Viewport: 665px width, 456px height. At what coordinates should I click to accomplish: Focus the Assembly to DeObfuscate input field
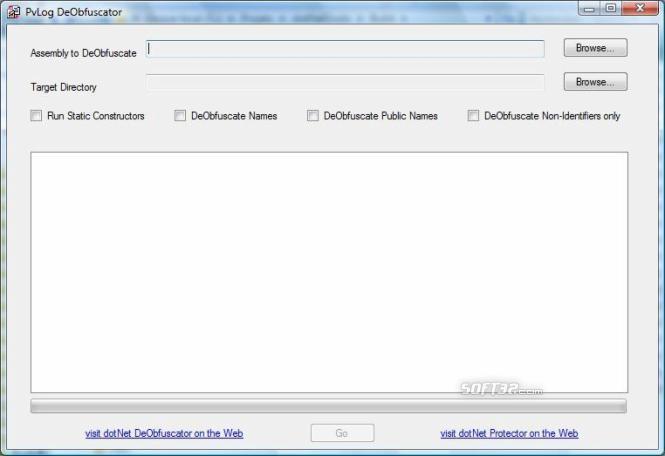coord(345,49)
